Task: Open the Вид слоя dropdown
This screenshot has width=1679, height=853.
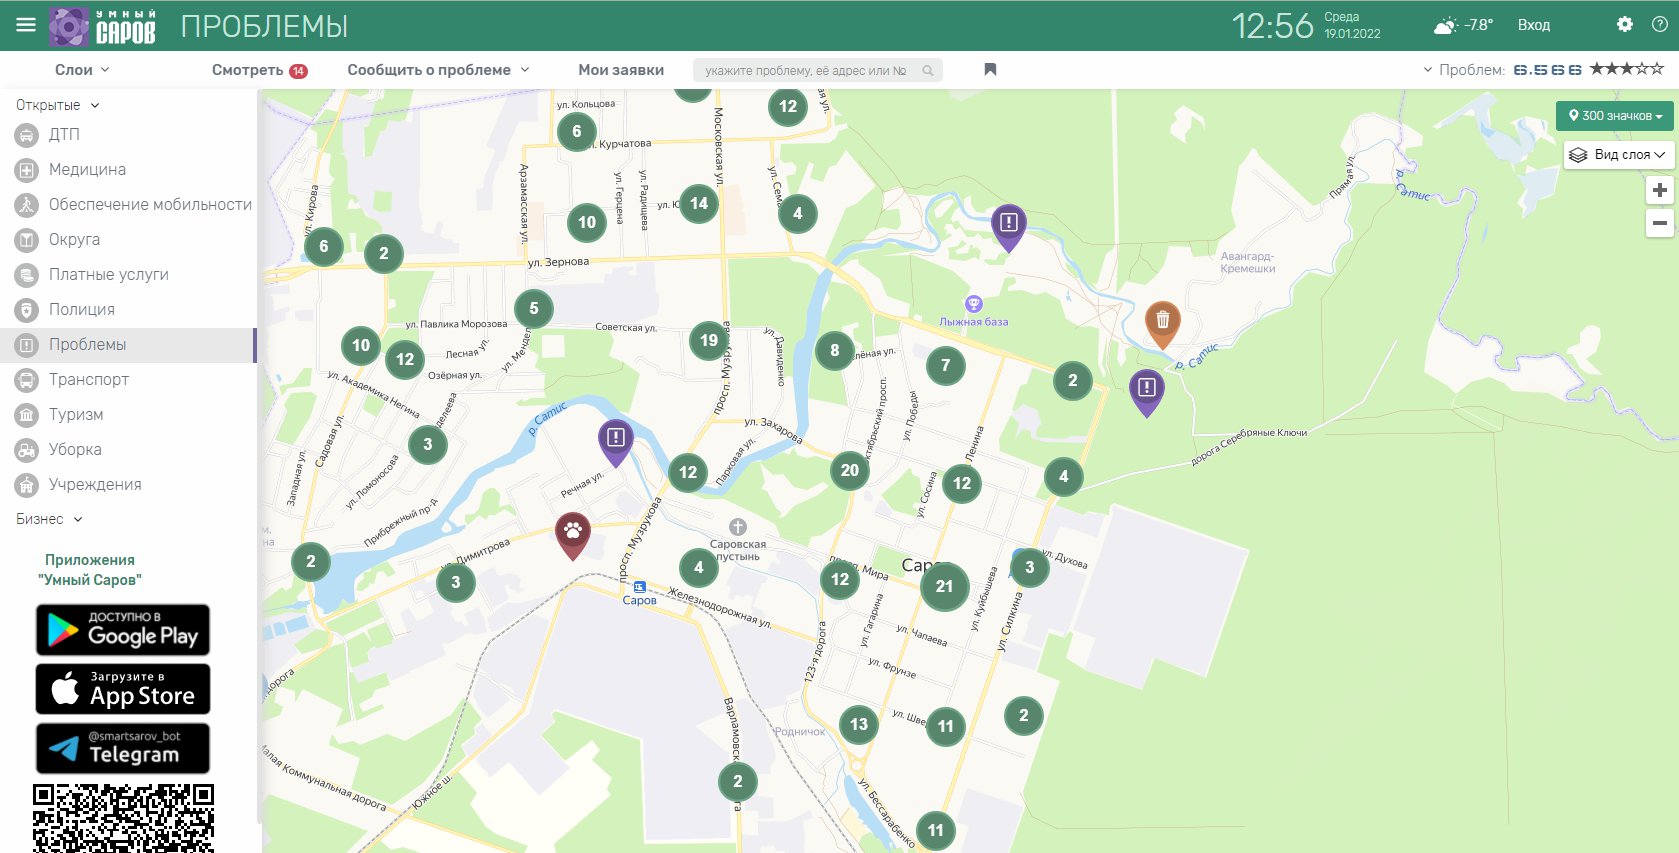Action: click(1618, 155)
